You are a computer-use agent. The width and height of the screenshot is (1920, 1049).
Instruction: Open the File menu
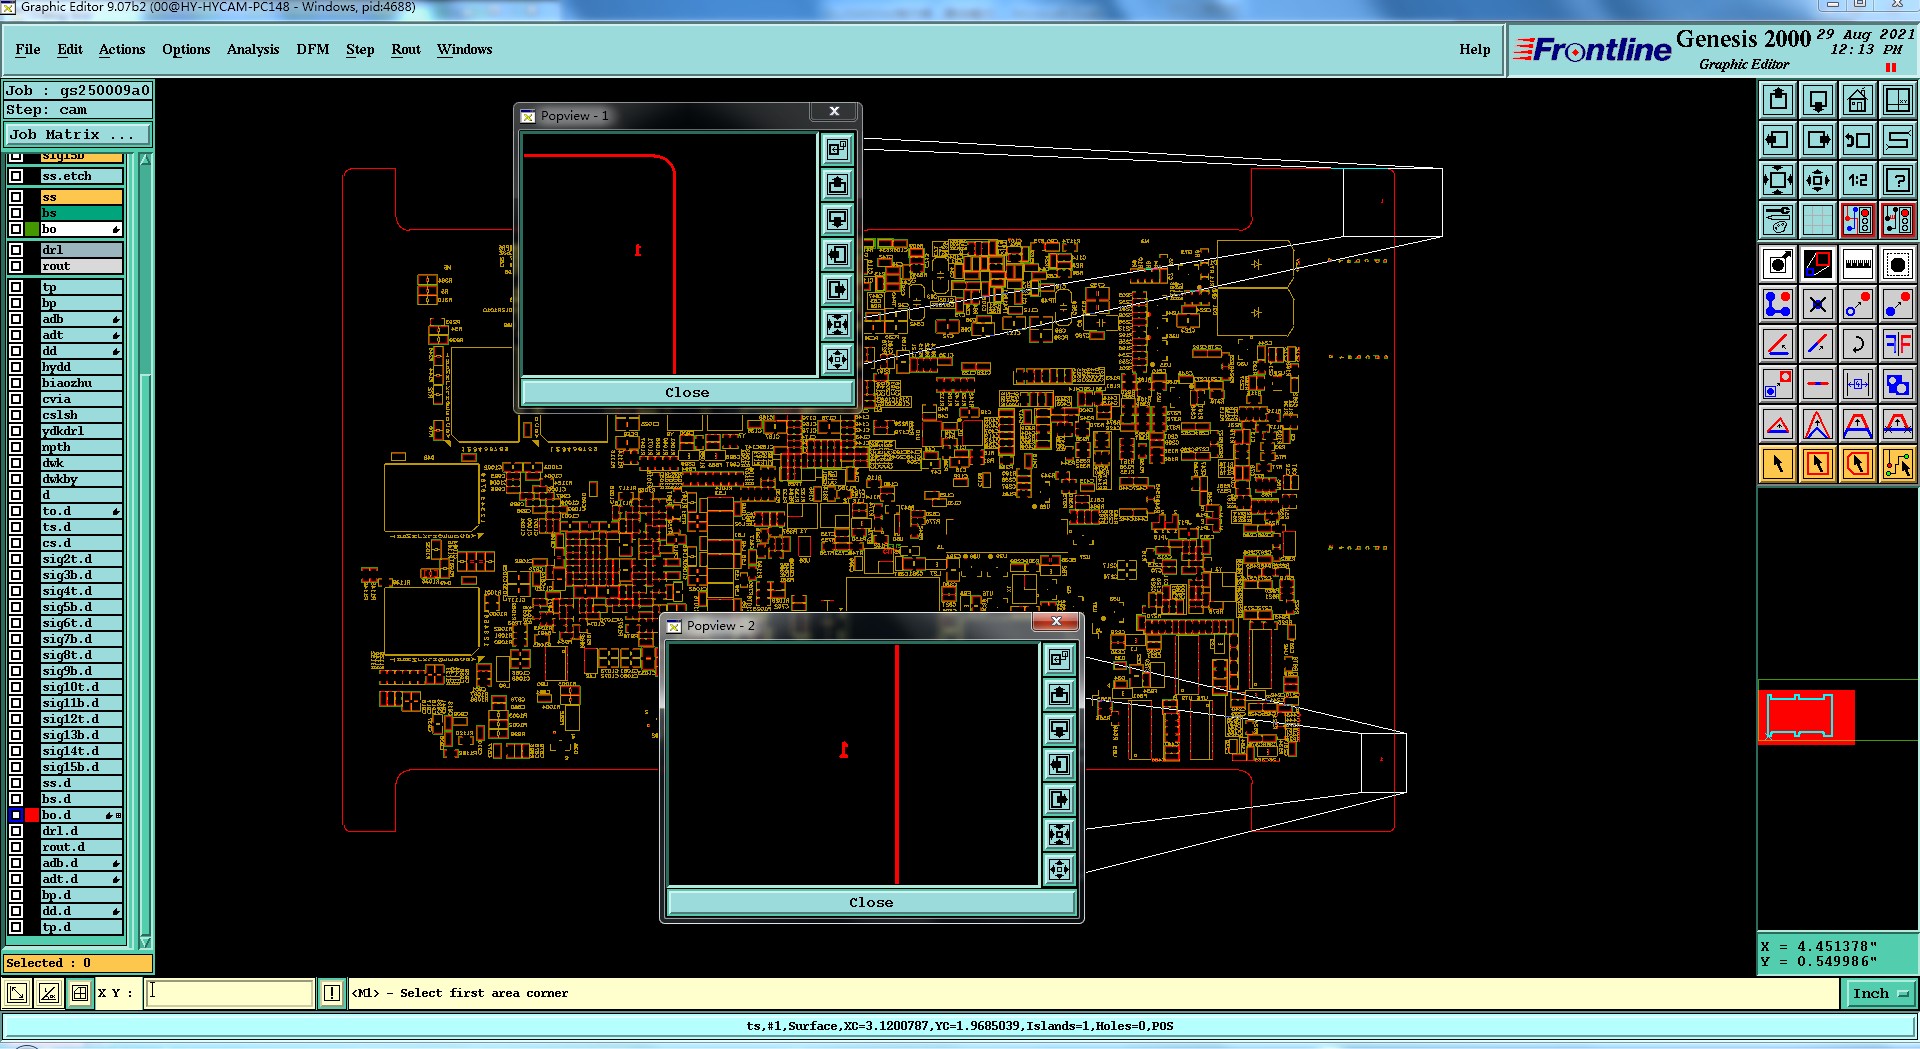coord(28,49)
